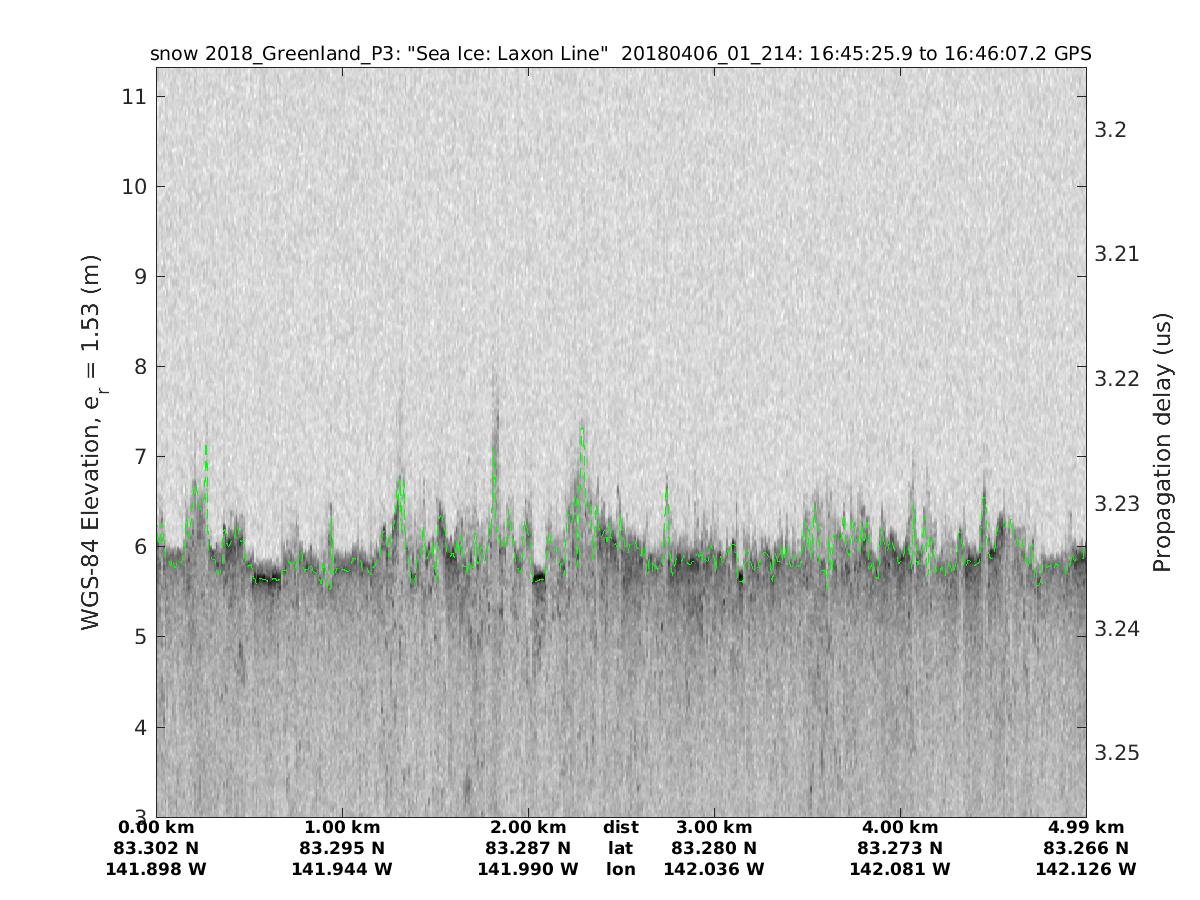Click the '142.081 W' longitude label
The height and width of the screenshot is (900, 1200).
[900, 869]
